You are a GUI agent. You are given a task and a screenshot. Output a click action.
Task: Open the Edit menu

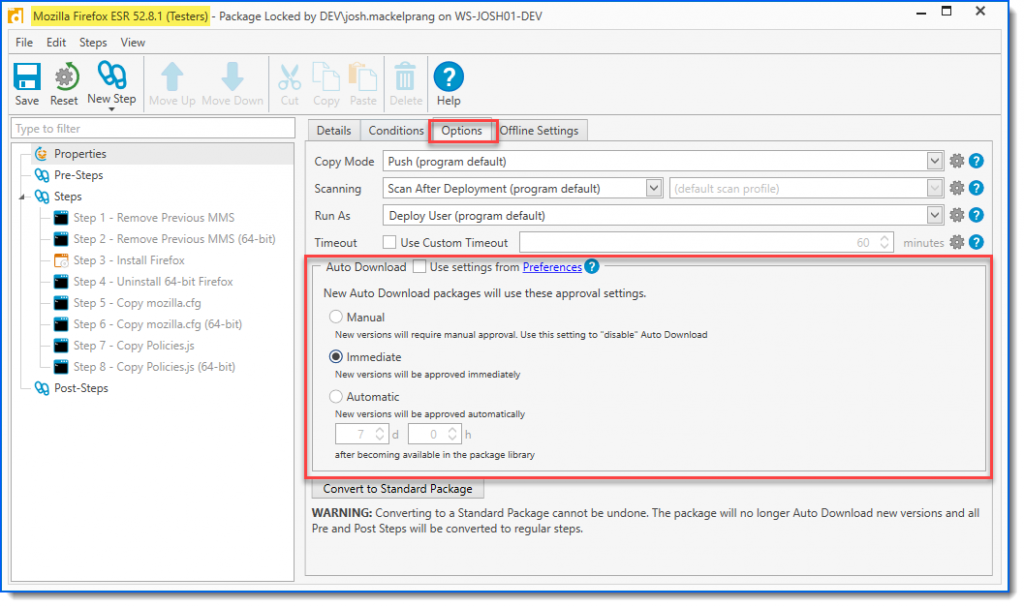pyautogui.click(x=56, y=42)
